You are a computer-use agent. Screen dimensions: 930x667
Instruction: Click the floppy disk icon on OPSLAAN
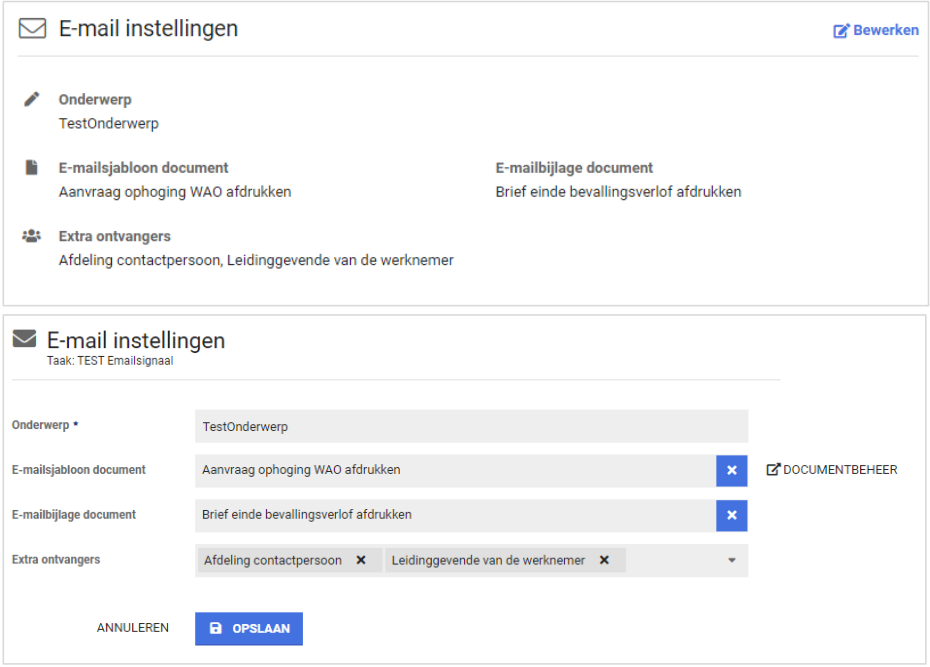click(216, 629)
